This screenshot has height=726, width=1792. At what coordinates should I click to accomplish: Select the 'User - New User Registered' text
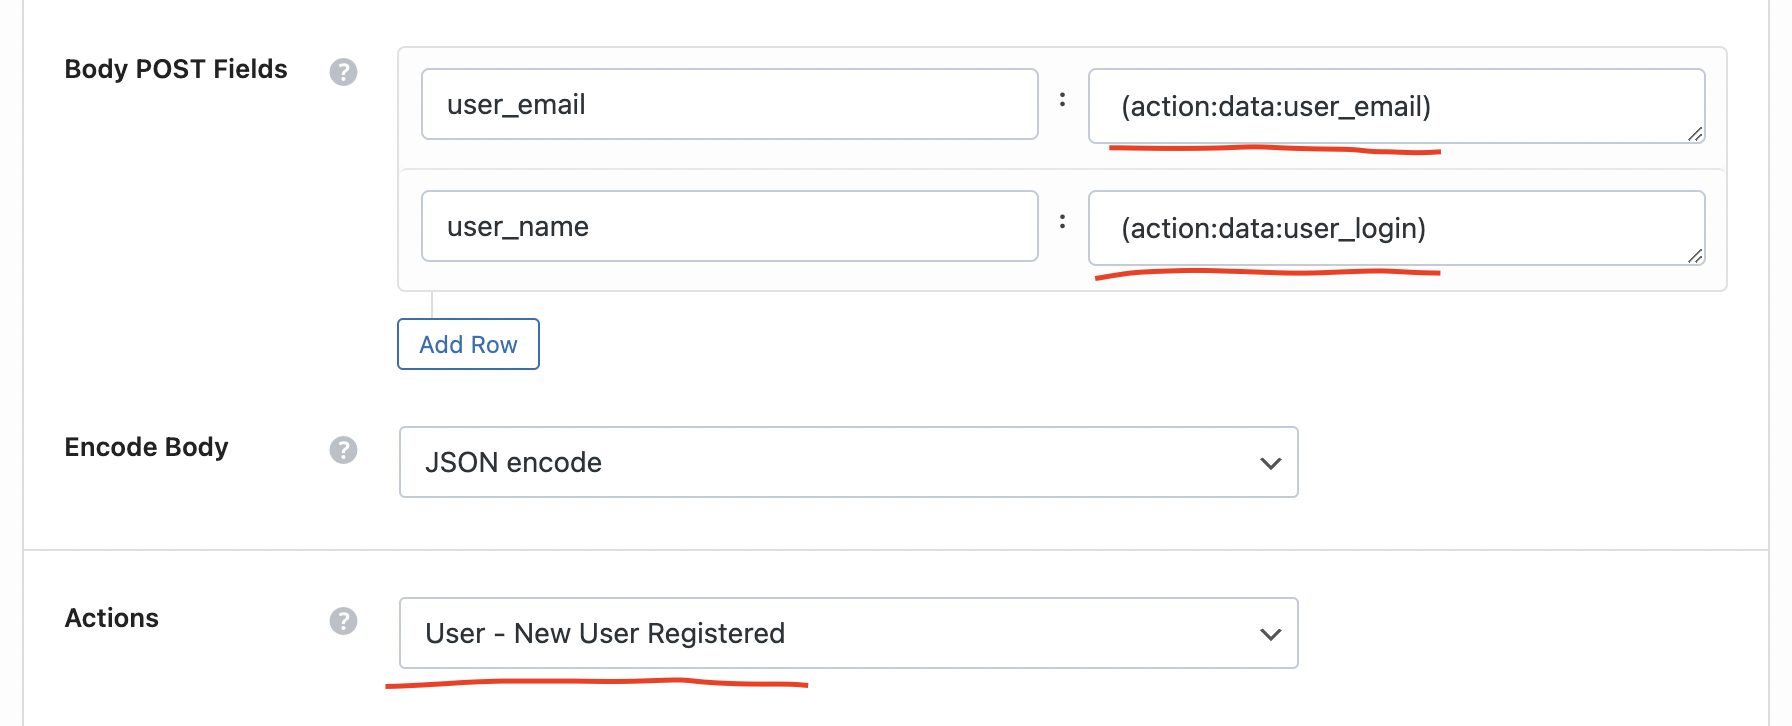pos(605,633)
